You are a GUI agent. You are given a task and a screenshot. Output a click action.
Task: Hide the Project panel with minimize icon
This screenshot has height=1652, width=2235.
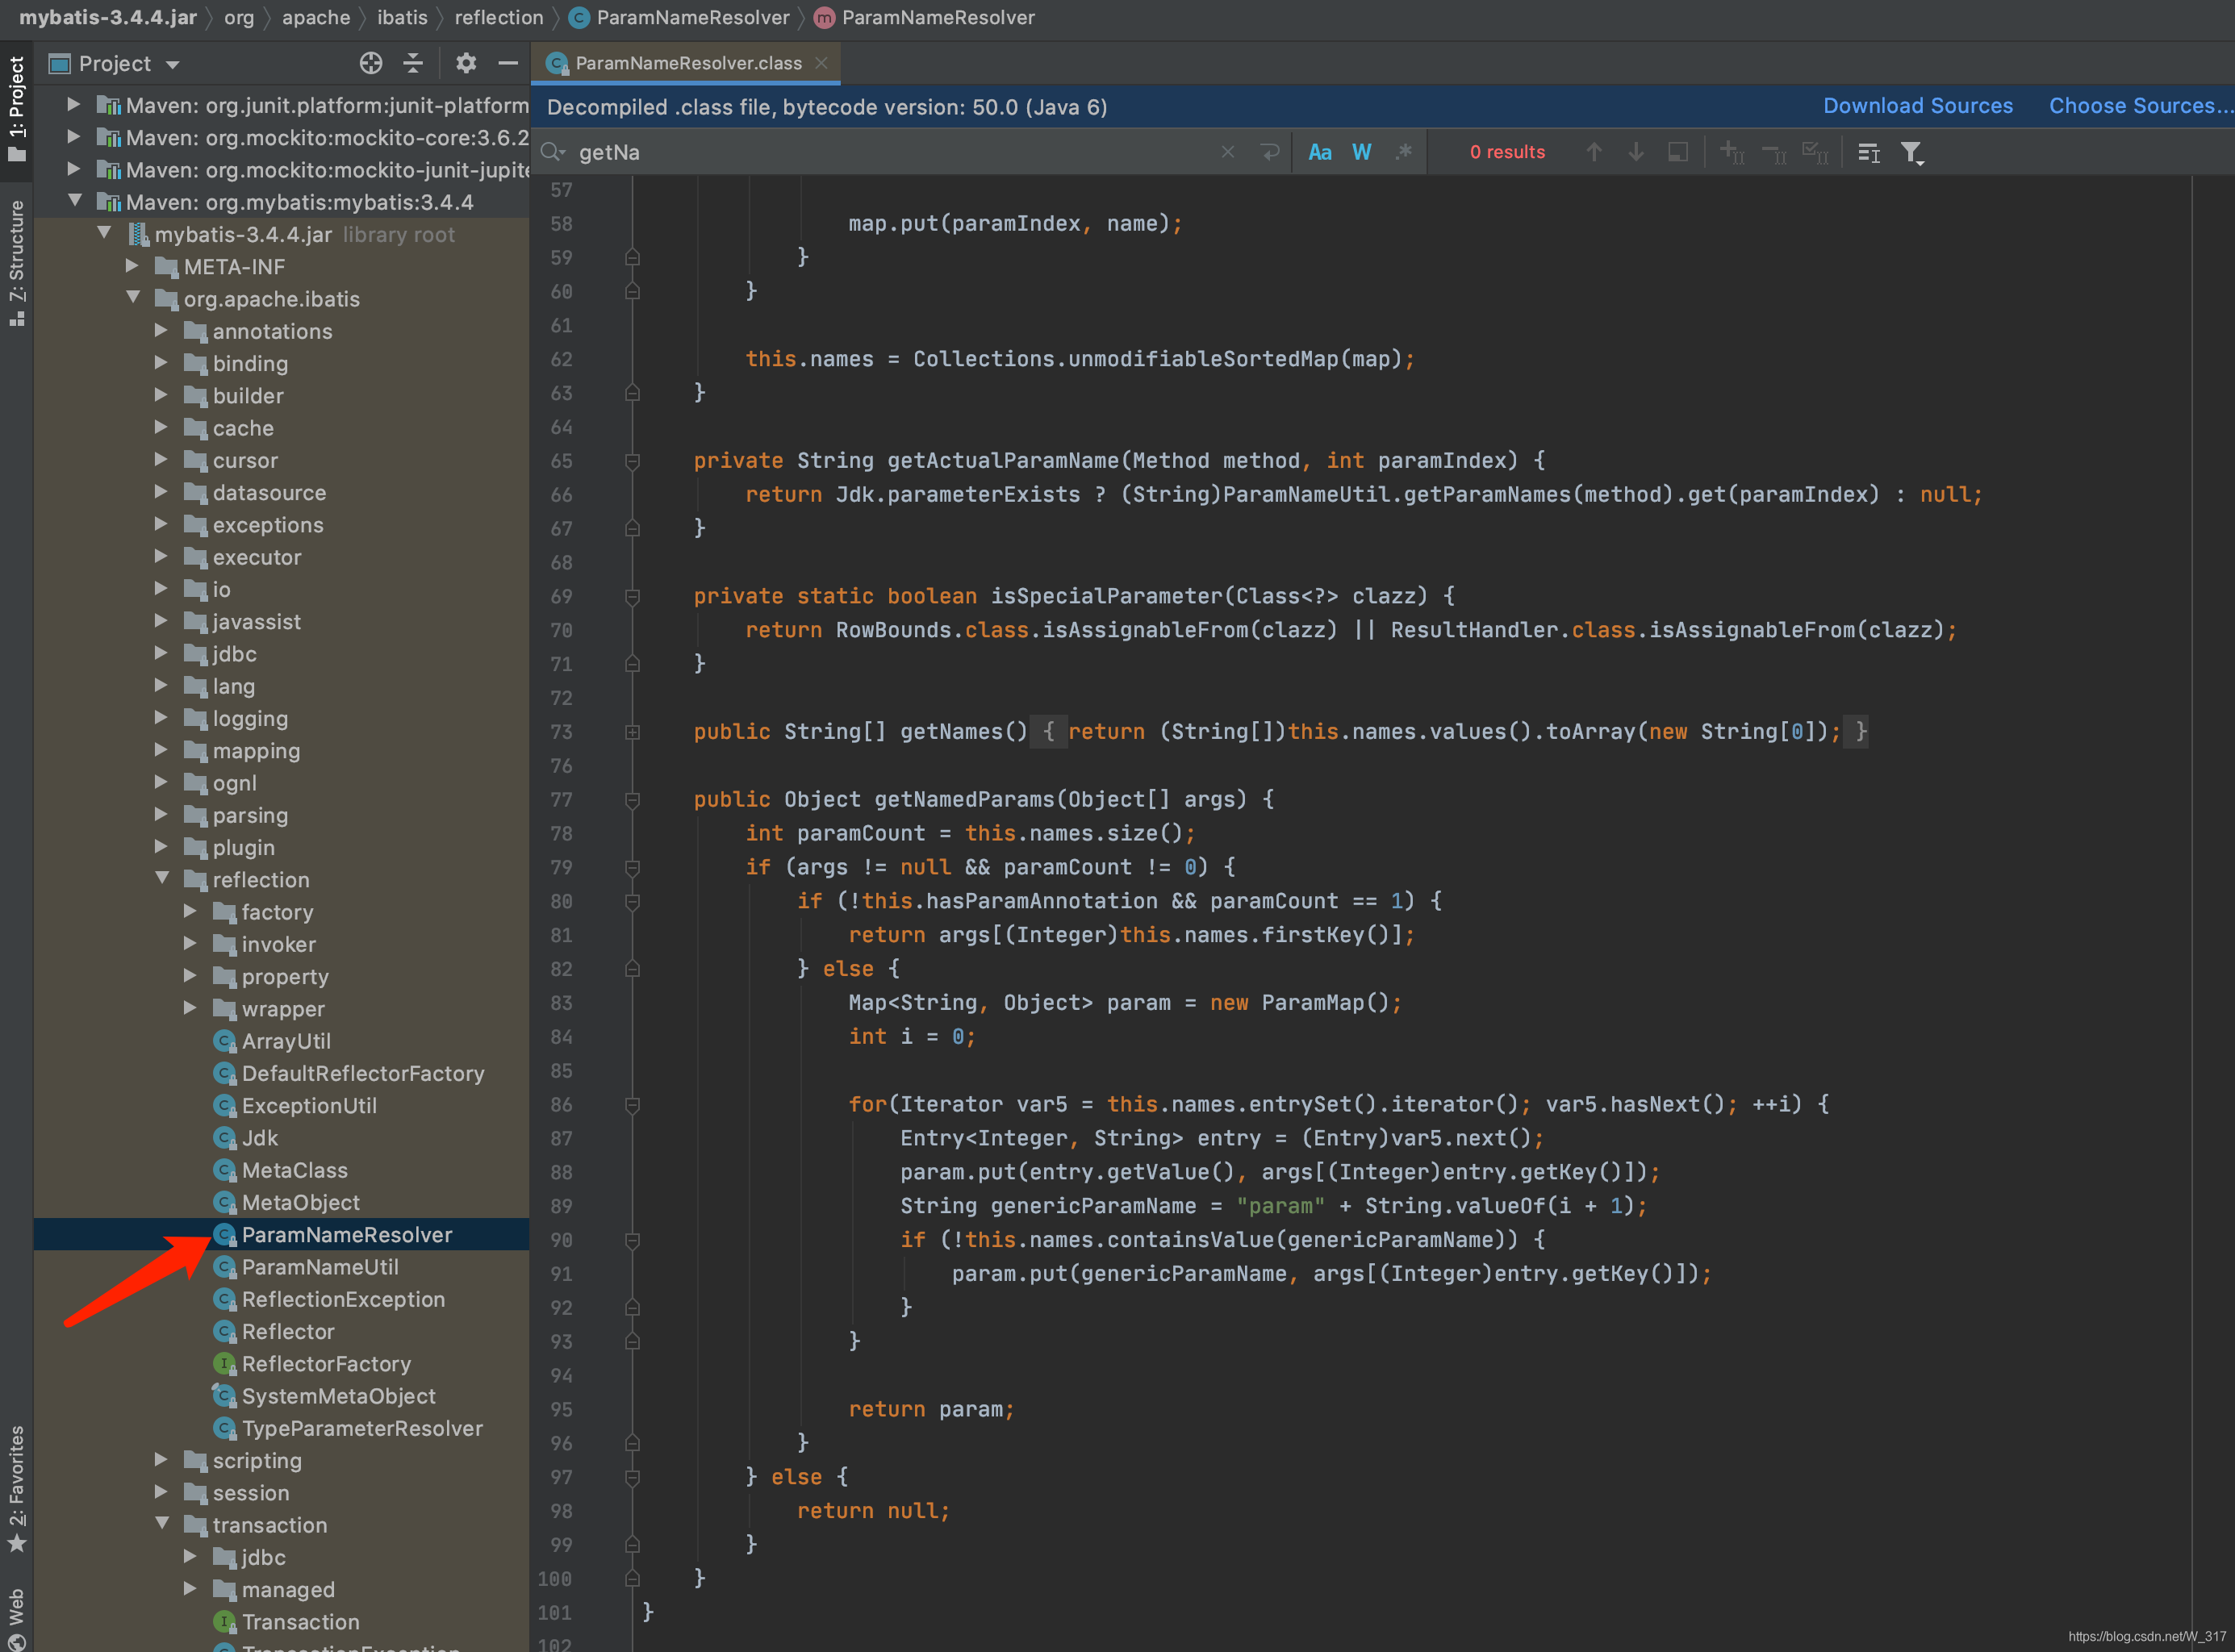[508, 64]
